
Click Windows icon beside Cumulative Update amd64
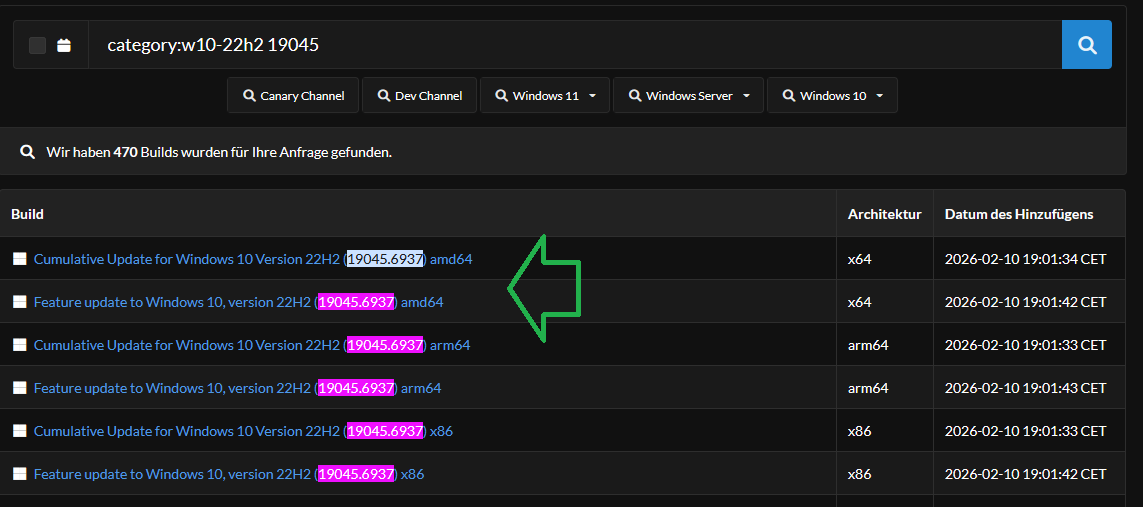(20, 259)
